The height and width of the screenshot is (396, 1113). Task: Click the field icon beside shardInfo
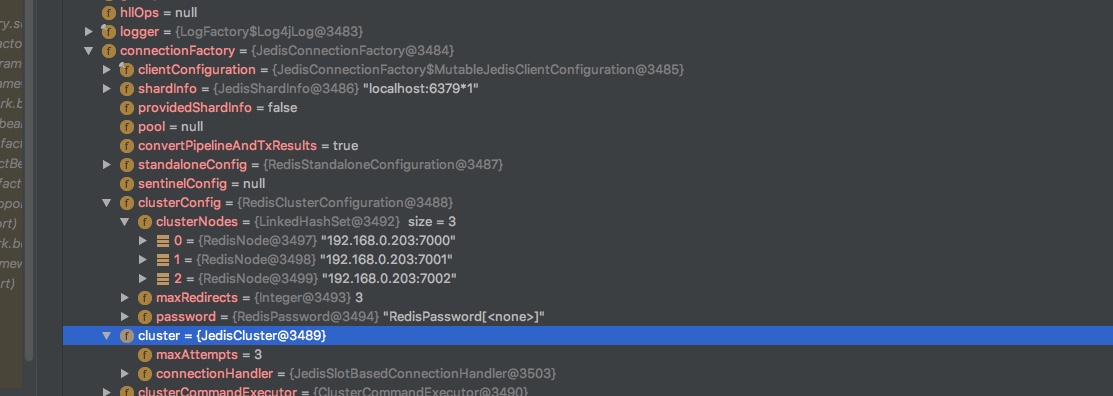(x=126, y=89)
